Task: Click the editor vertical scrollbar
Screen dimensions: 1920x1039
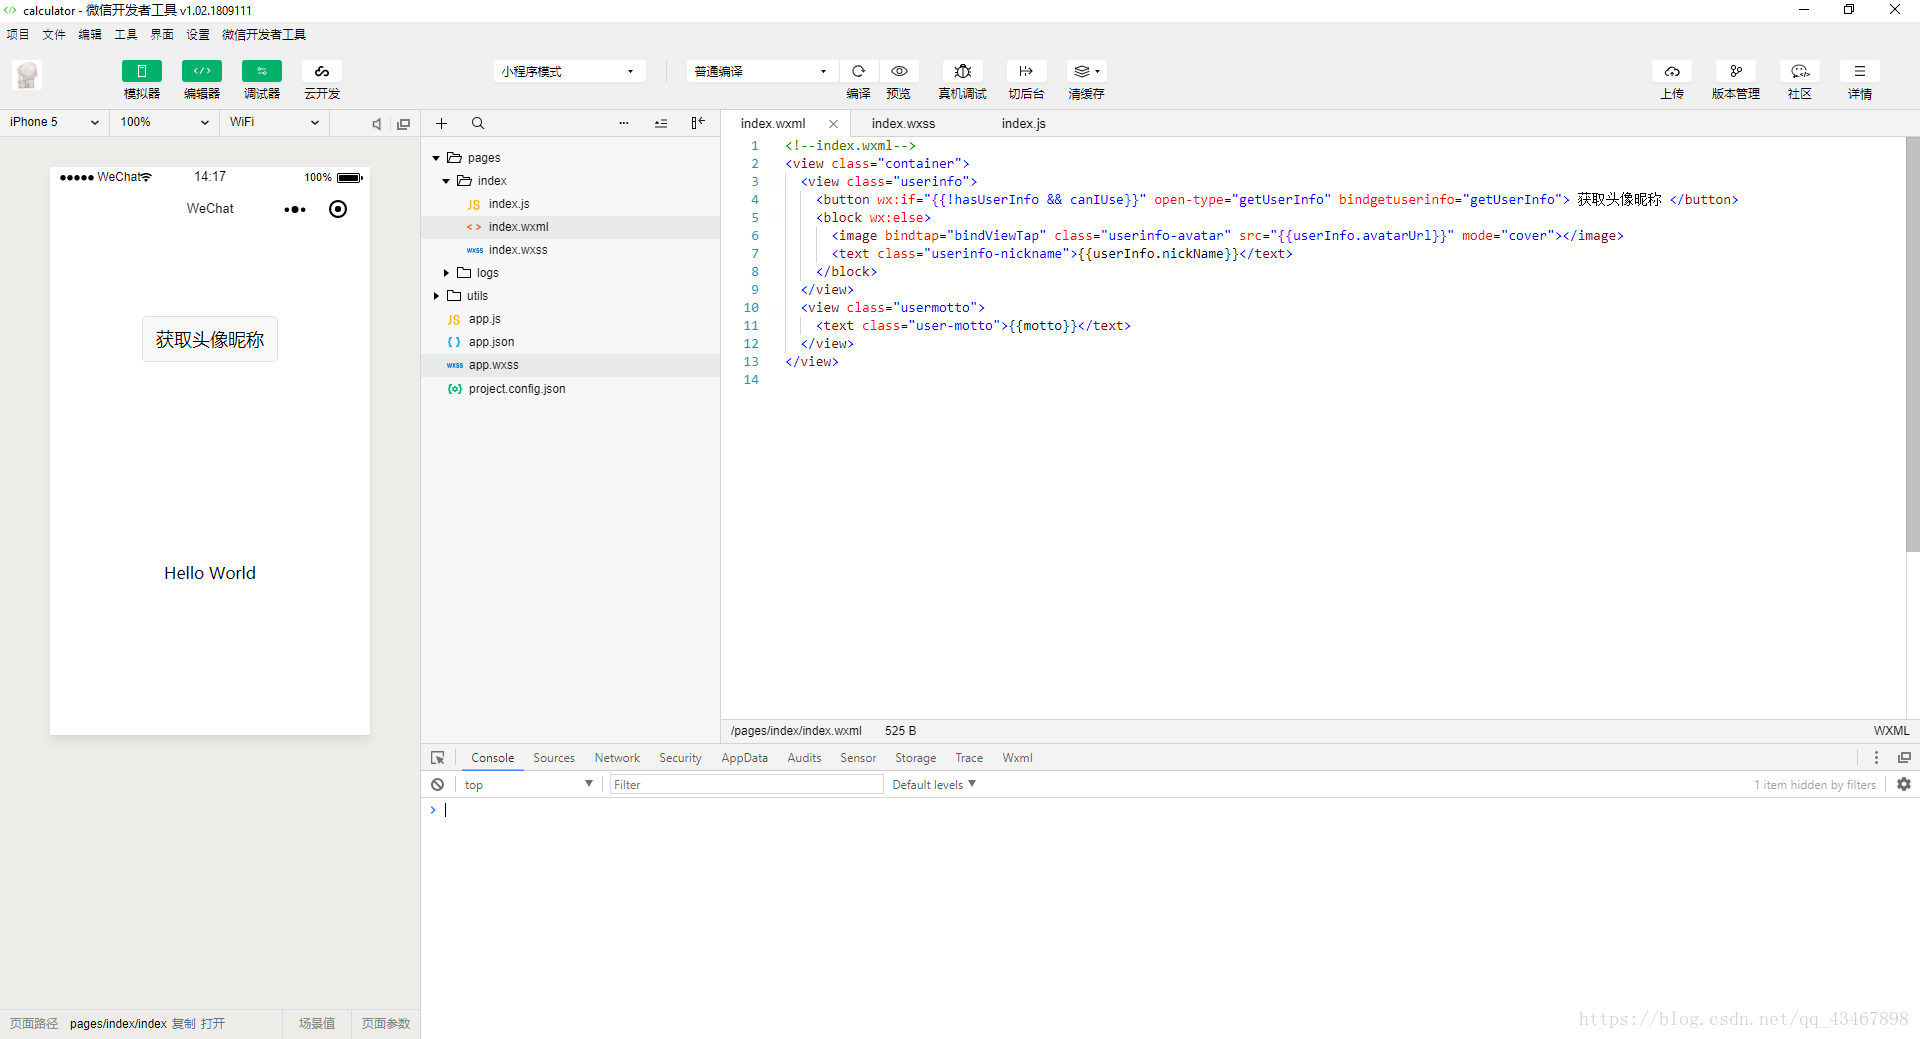Action: pyautogui.click(x=1912, y=344)
